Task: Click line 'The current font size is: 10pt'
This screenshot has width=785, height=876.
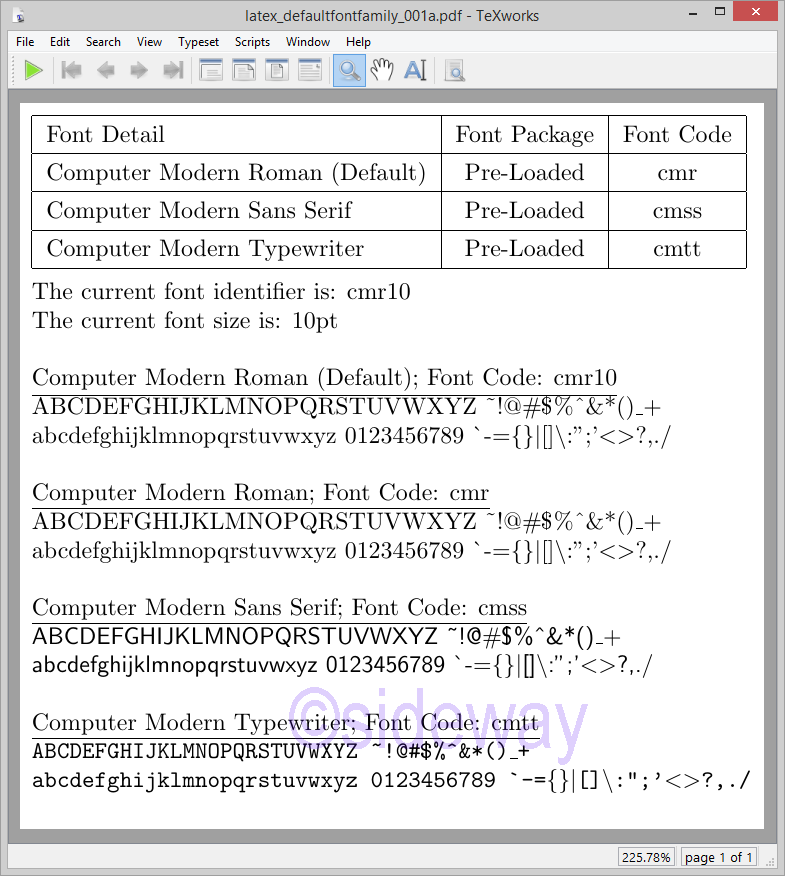Action: [x=185, y=321]
